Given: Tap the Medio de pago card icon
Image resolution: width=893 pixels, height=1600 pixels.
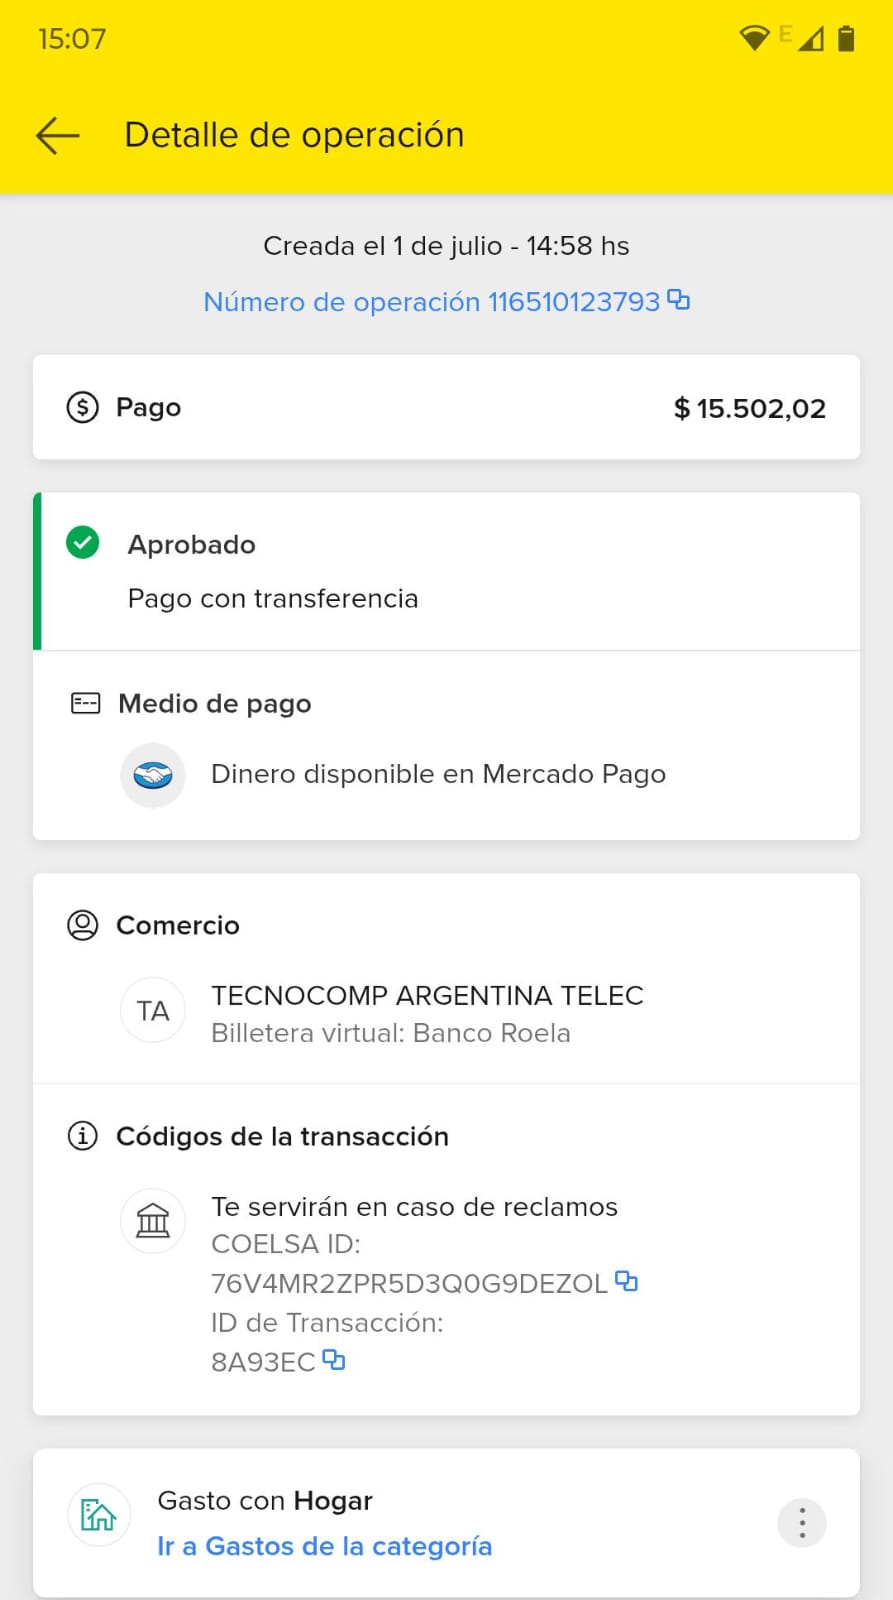Looking at the screenshot, I should coord(86,704).
